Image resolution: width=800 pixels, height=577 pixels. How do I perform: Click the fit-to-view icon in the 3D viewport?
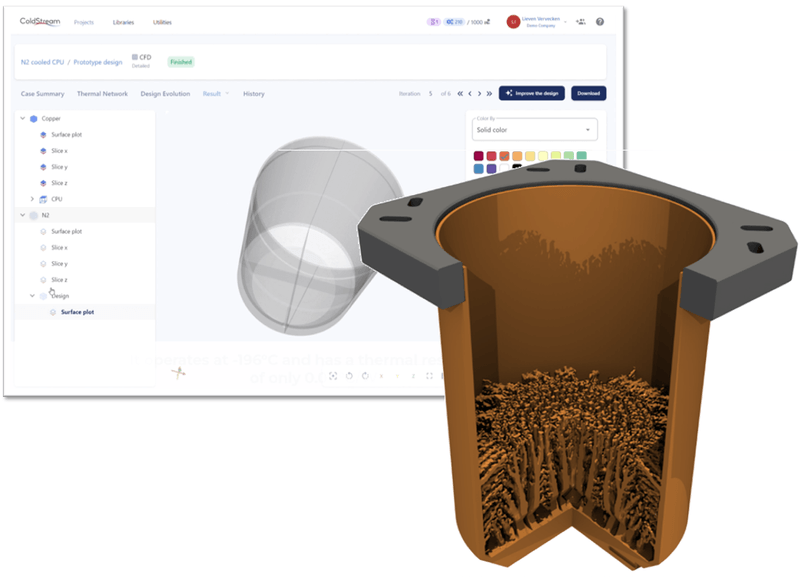[x=333, y=376]
